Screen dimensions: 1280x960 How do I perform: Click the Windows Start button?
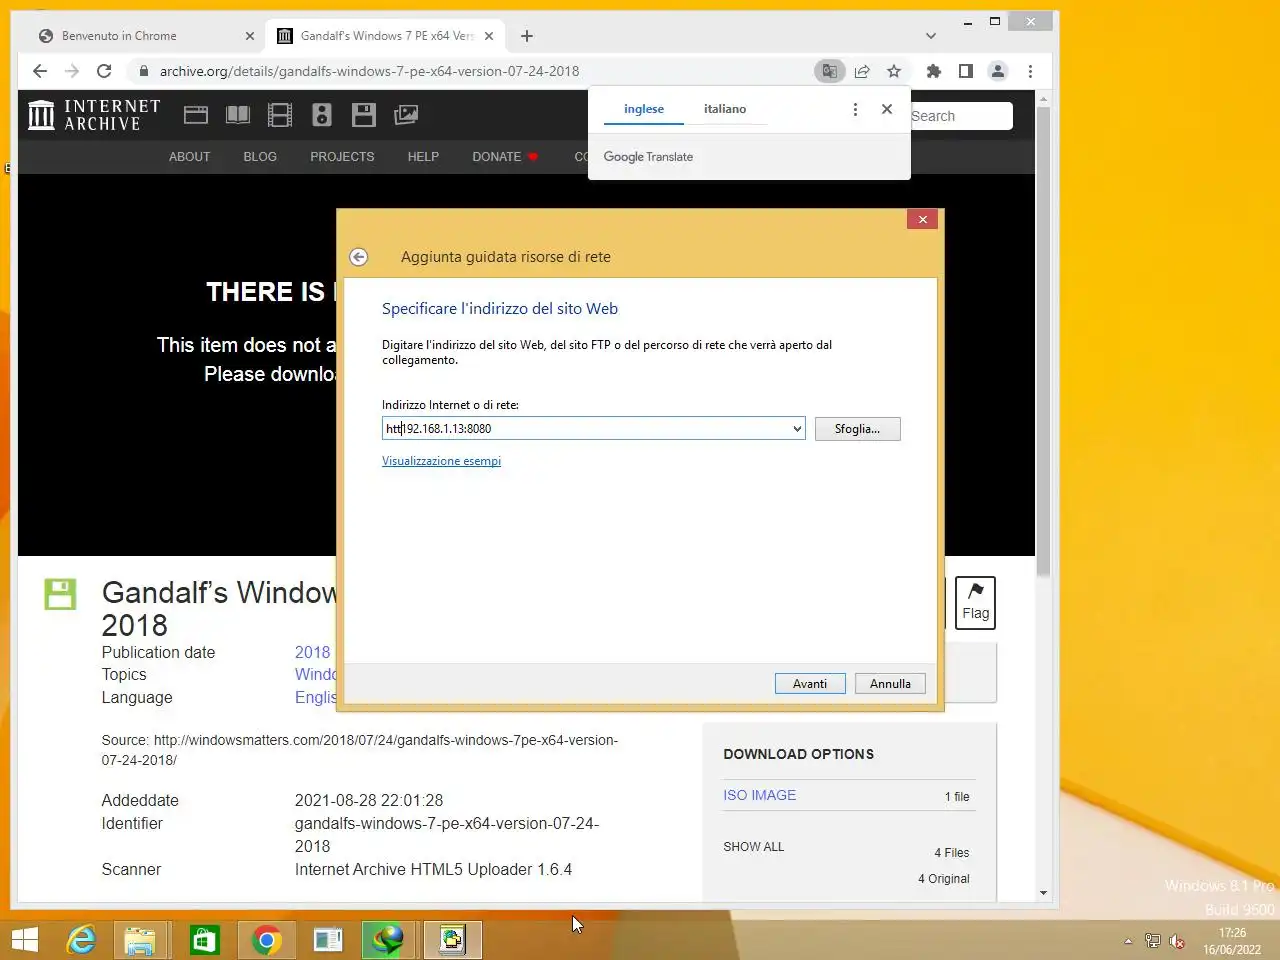tap(25, 940)
